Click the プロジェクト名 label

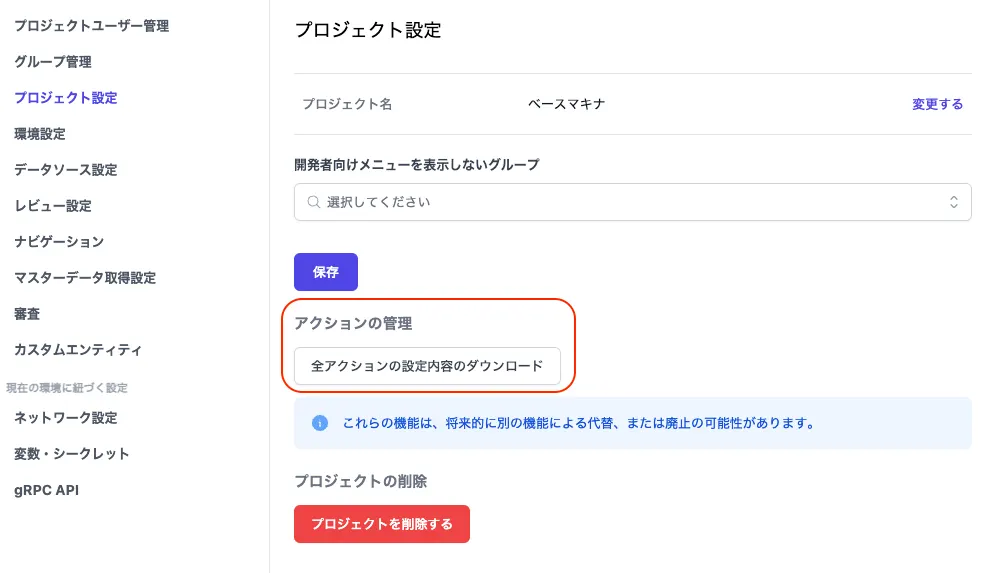[x=347, y=104]
